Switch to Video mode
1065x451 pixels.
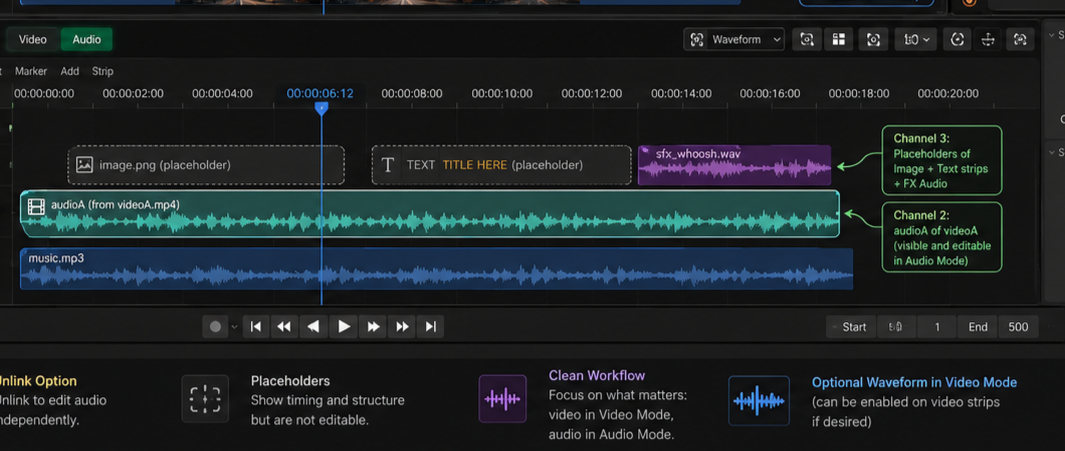click(33, 39)
